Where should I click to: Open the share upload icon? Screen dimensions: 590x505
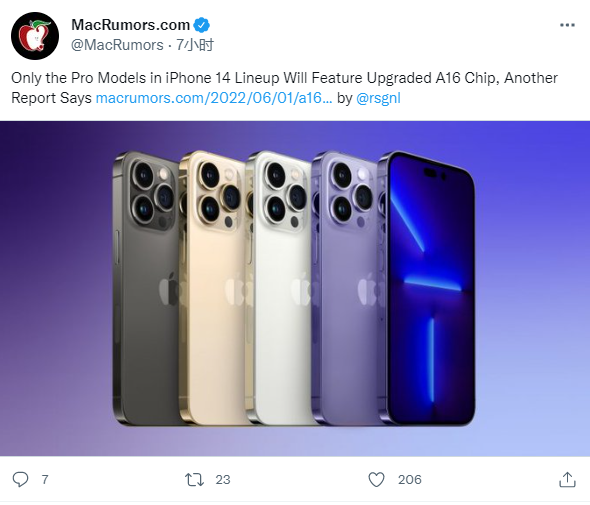[x=567, y=479]
